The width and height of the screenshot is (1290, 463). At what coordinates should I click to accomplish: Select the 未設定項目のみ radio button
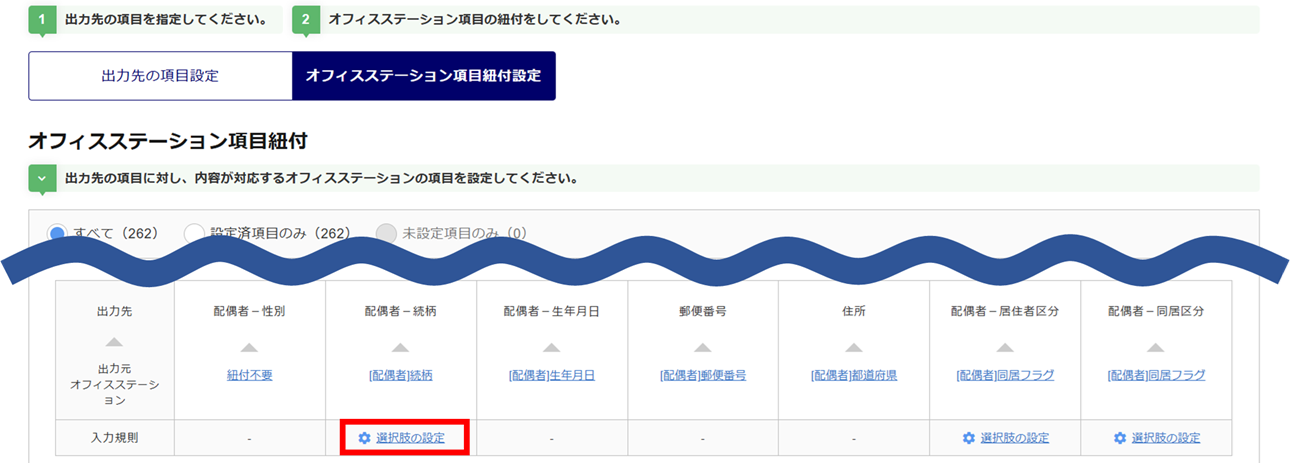(385, 233)
